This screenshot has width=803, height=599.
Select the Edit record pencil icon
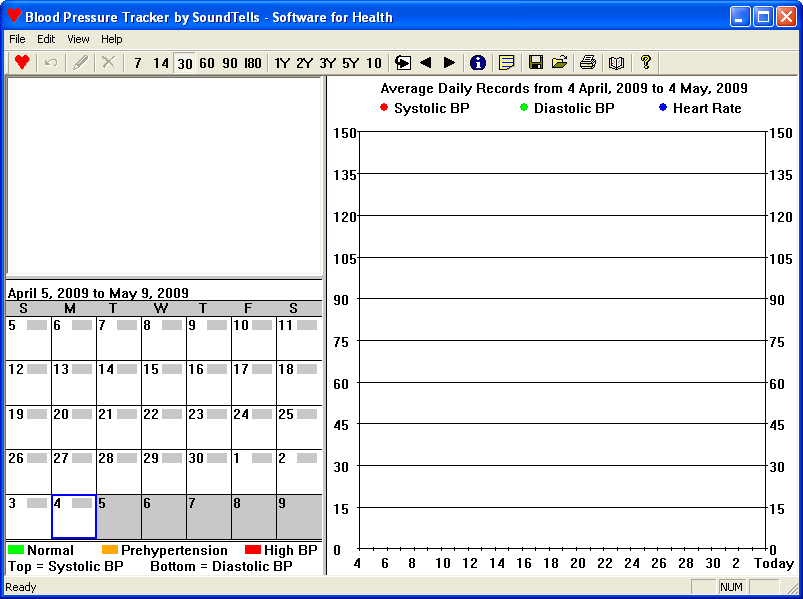click(x=81, y=62)
